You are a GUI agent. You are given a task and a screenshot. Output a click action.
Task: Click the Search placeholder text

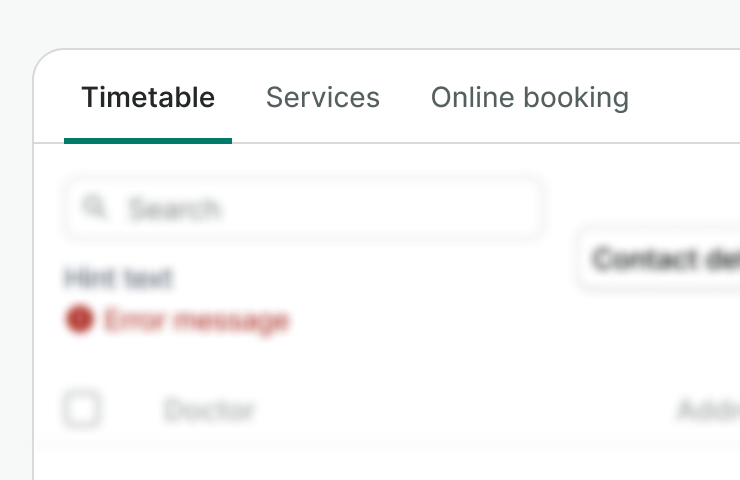[x=174, y=209]
